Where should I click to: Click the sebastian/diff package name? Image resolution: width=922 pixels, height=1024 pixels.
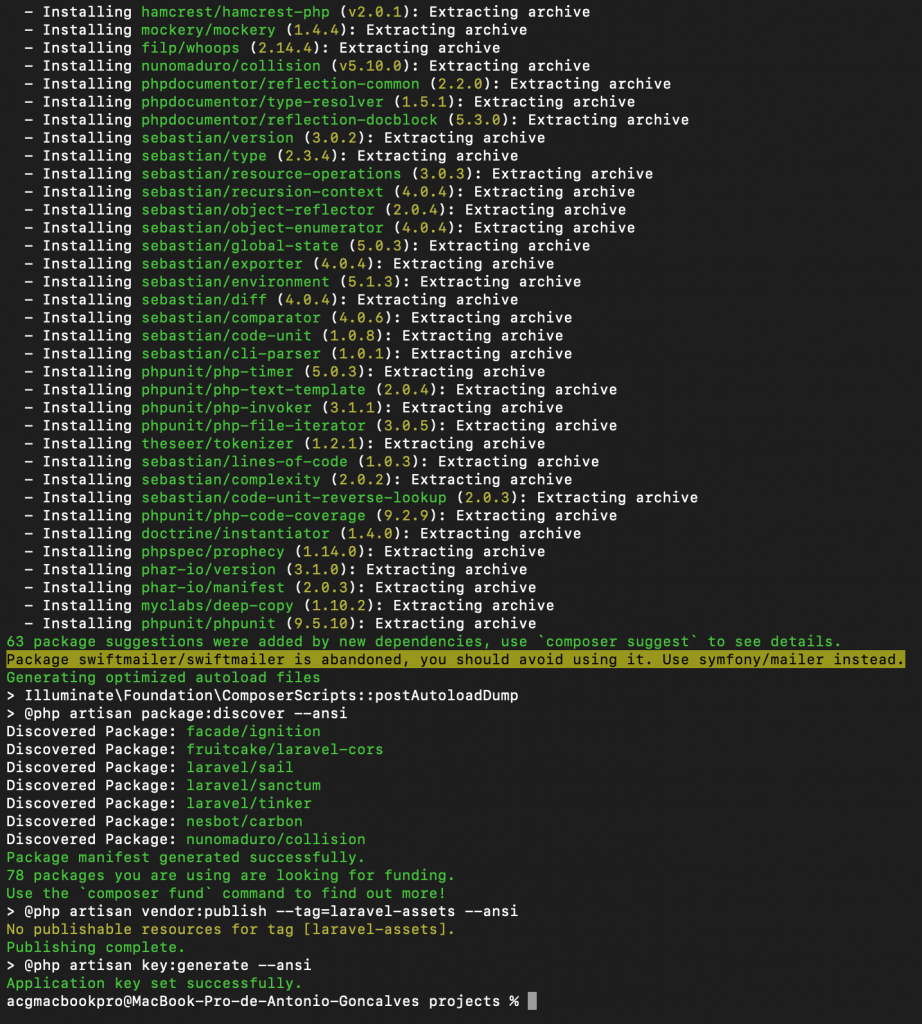pyautogui.click(x=204, y=299)
